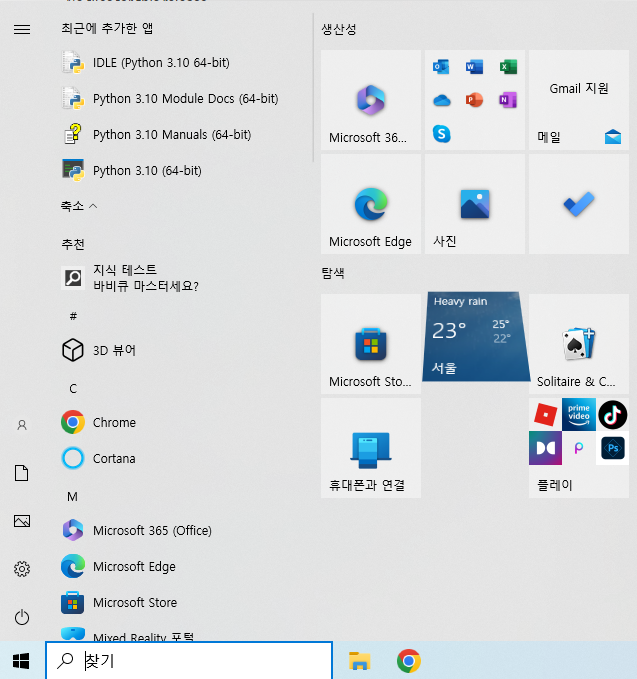Collapse the recently added list with 축소
The image size is (637, 679).
point(79,206)
